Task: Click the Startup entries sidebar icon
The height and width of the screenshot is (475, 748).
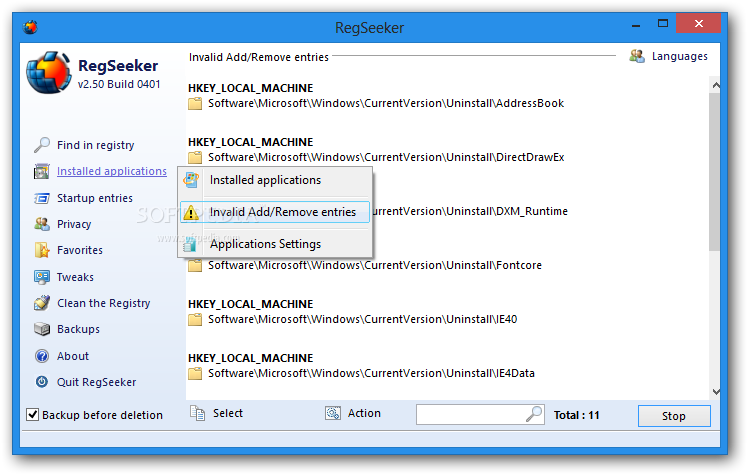Action: click(x=42, y=198)
